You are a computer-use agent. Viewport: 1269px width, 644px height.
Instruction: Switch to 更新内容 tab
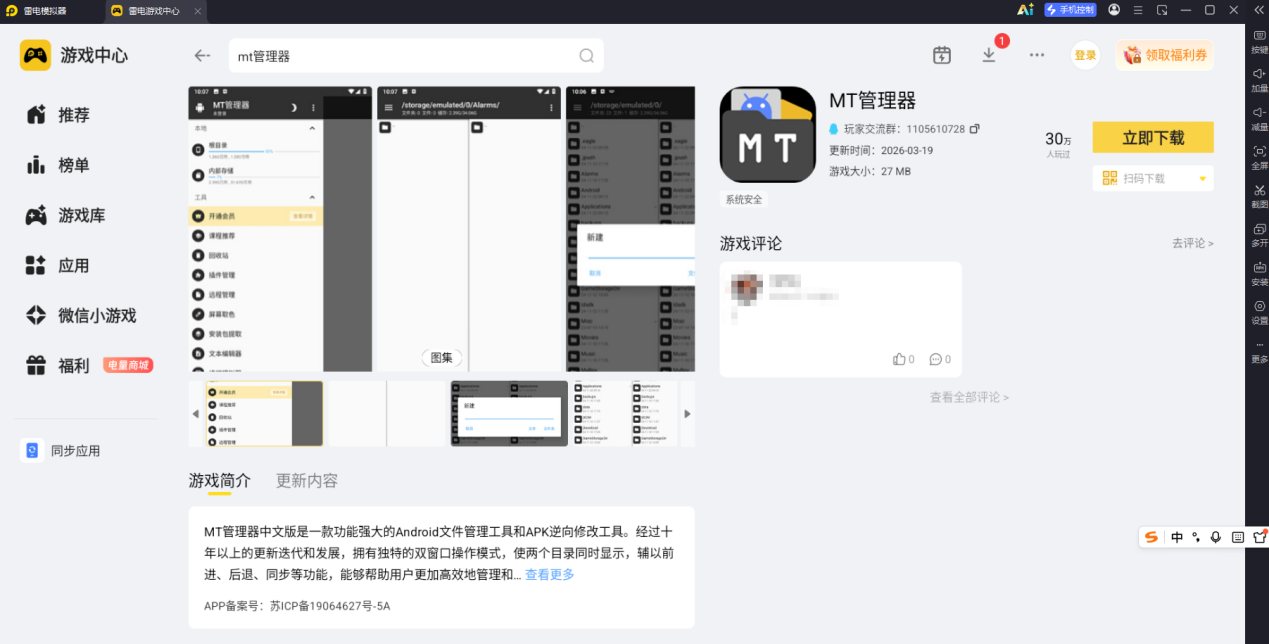pyautogui.click(x=307, y=481)
